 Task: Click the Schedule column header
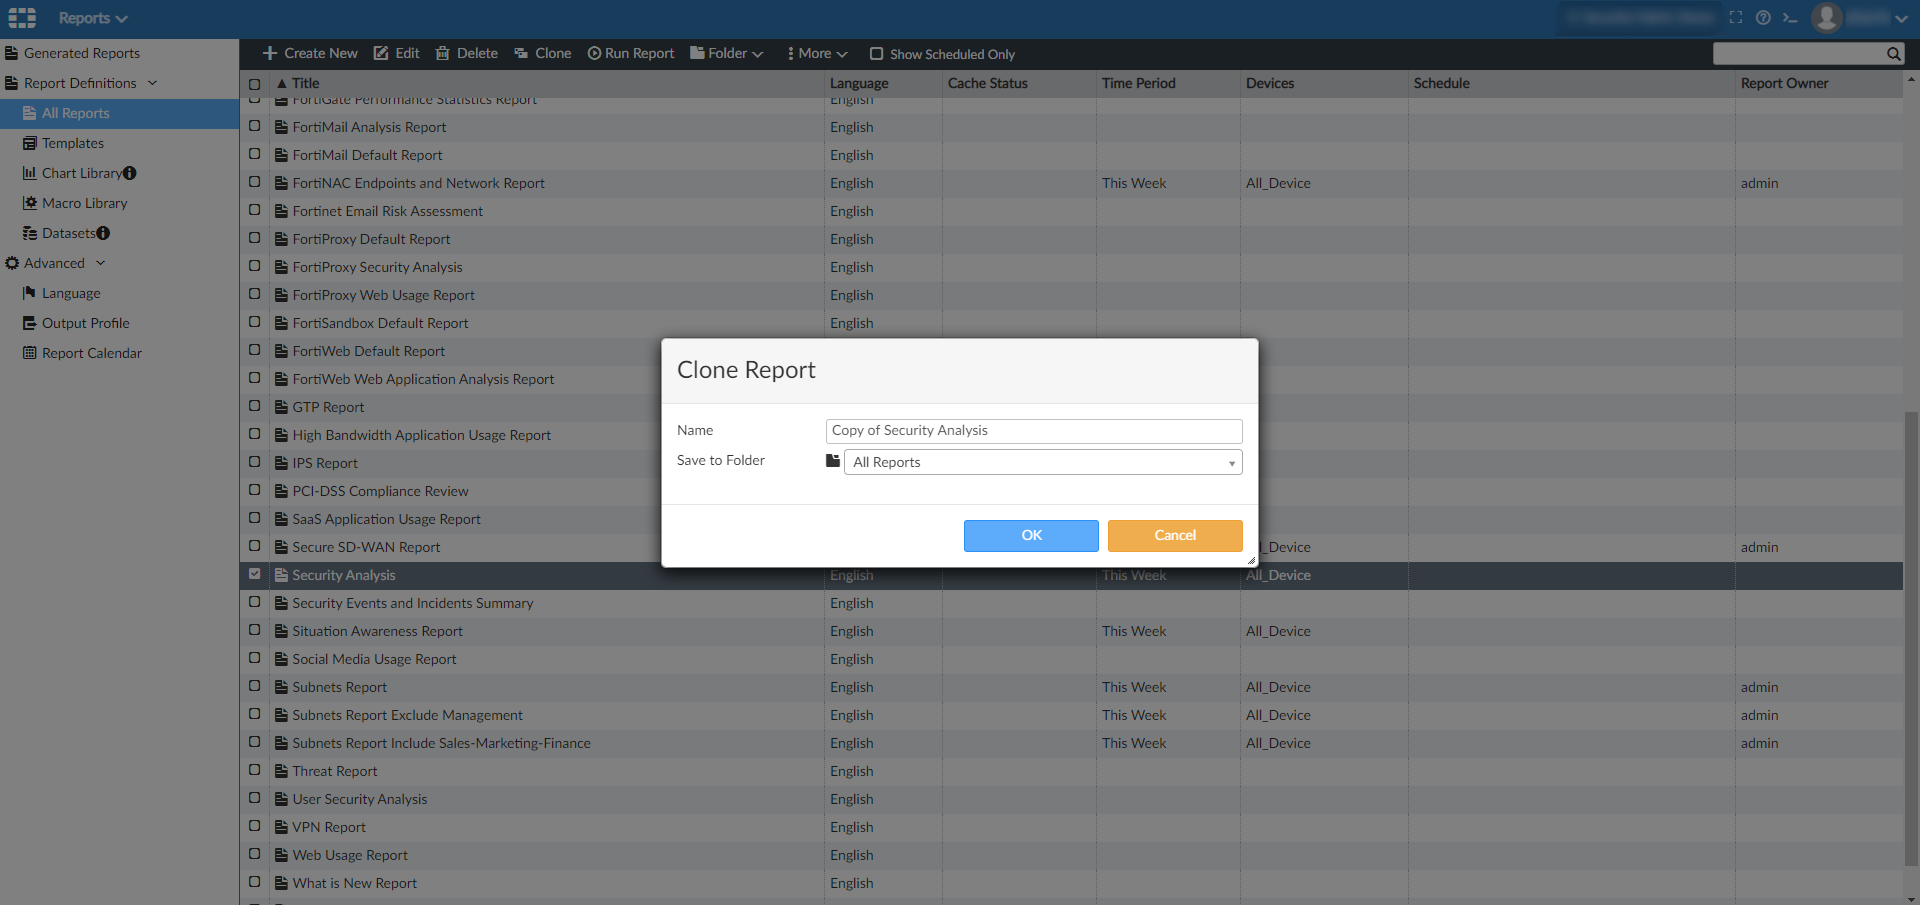pos(1441,83)
